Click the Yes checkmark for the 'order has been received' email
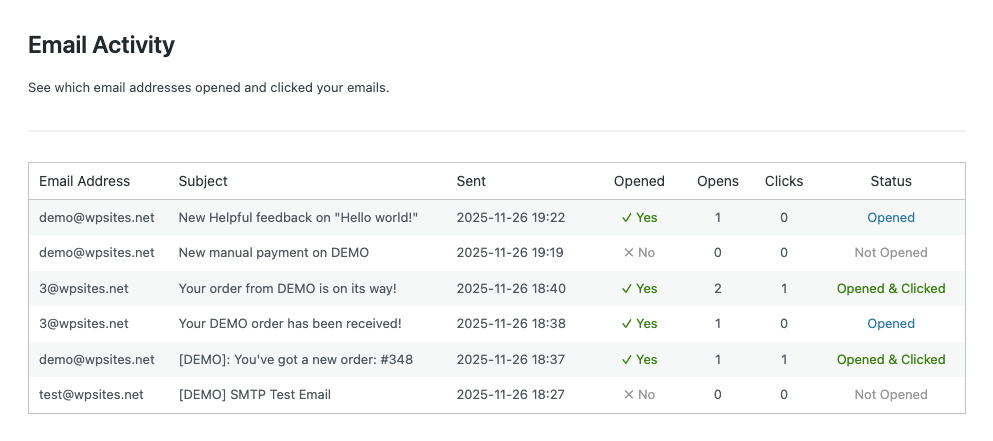 tap(639, 324)
